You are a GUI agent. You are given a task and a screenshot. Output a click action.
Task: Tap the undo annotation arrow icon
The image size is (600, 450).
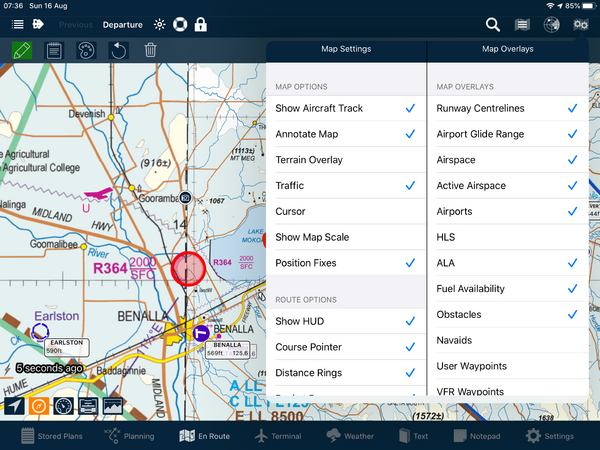[x=118, y=50]
